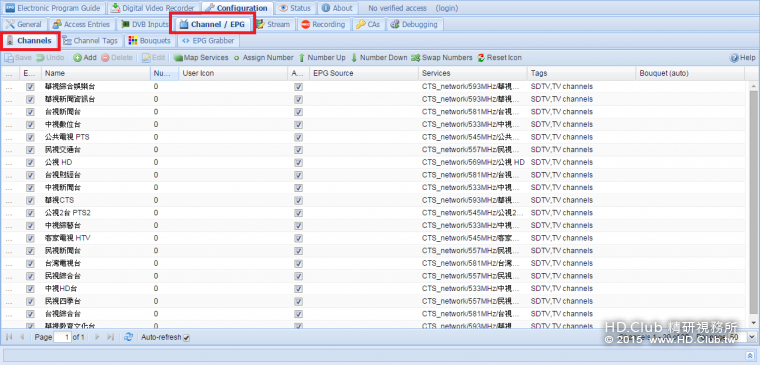
Task: Sort by User Icon column header
Action: [233, 73]
